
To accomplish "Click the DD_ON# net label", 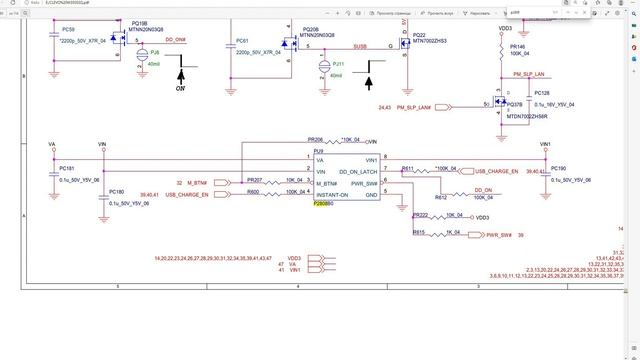I will tap(176, 40).
